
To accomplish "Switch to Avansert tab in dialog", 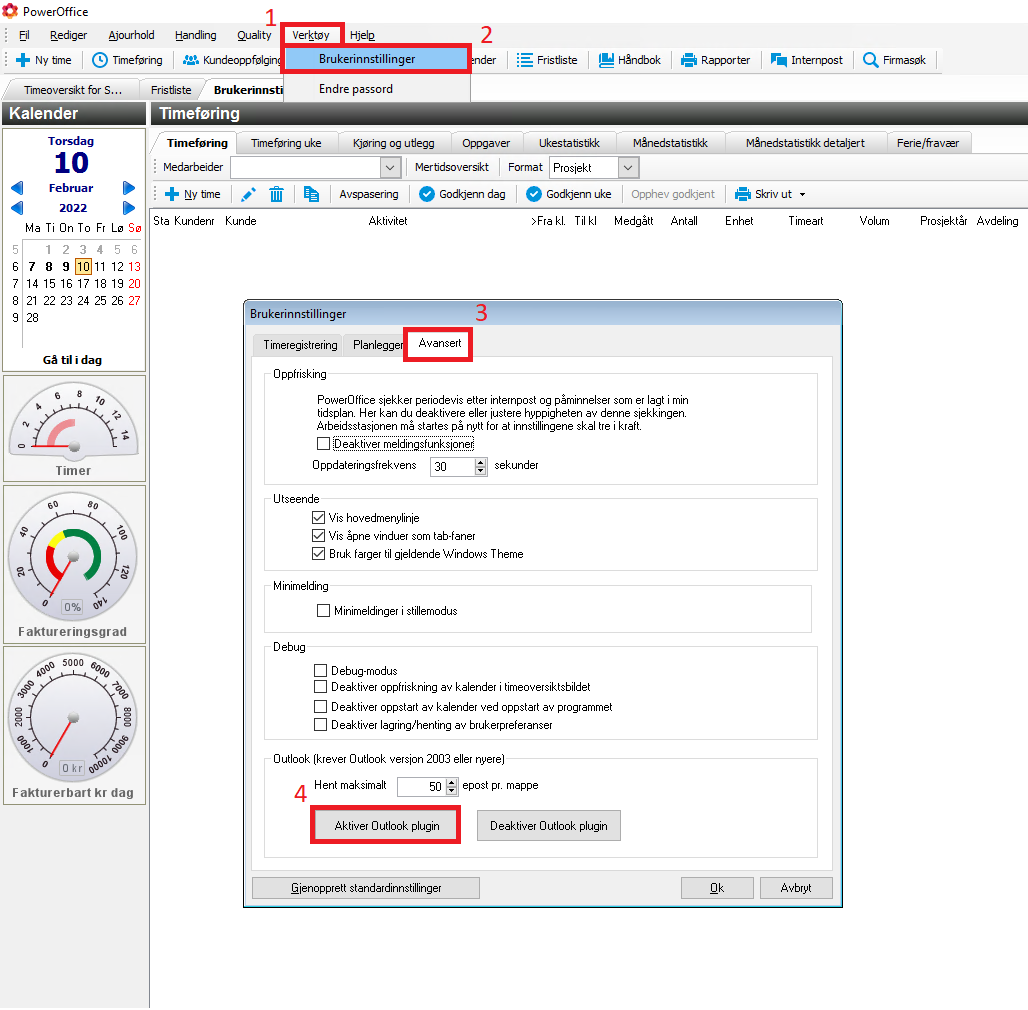I will coord(440,343).
